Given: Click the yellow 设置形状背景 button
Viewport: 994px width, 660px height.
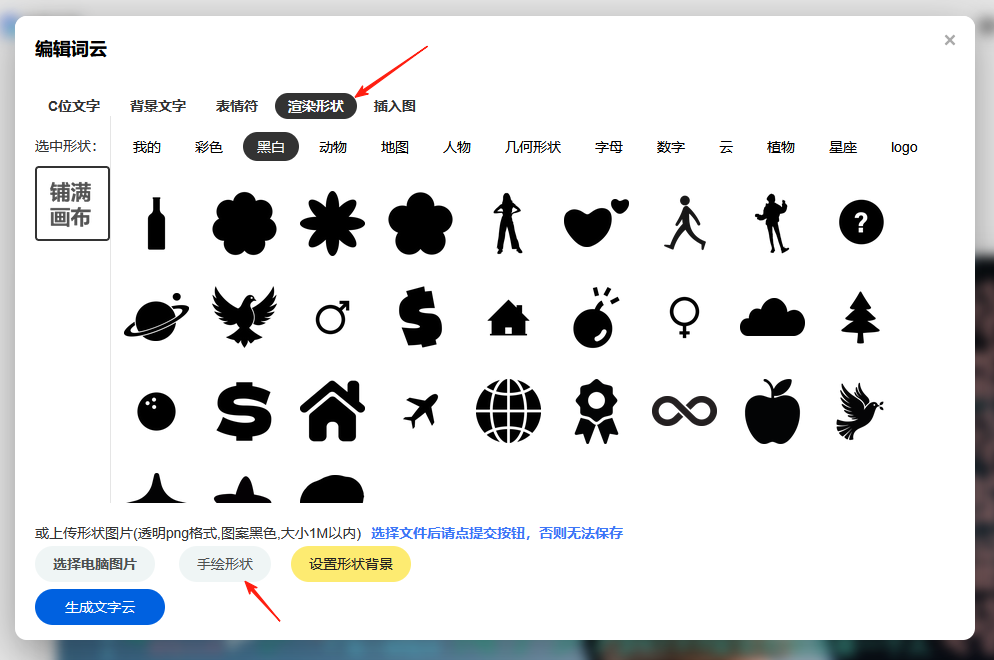Looking at the screenshot, I should point(351,564).
